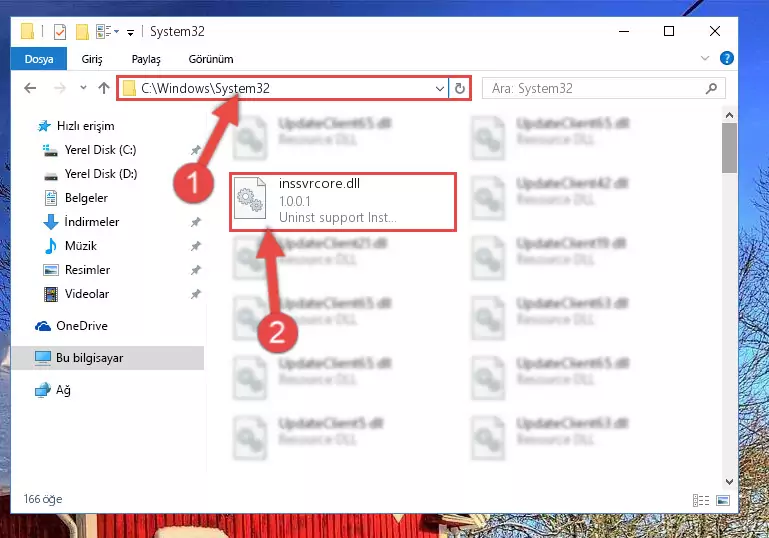Image resolution: width=769 pixels, height=538 pixels.
Task: Go up one folder level
Action: coord(103,88)
